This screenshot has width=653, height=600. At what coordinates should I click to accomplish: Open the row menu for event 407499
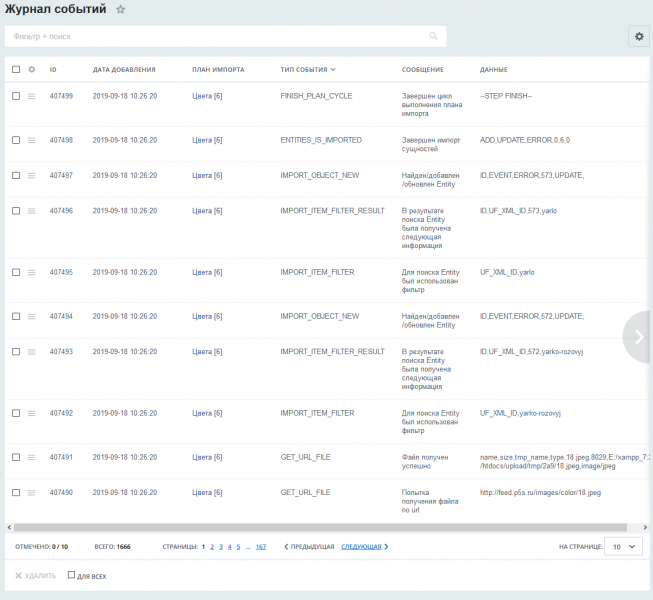pyautogui.click(x=31, y=96)
